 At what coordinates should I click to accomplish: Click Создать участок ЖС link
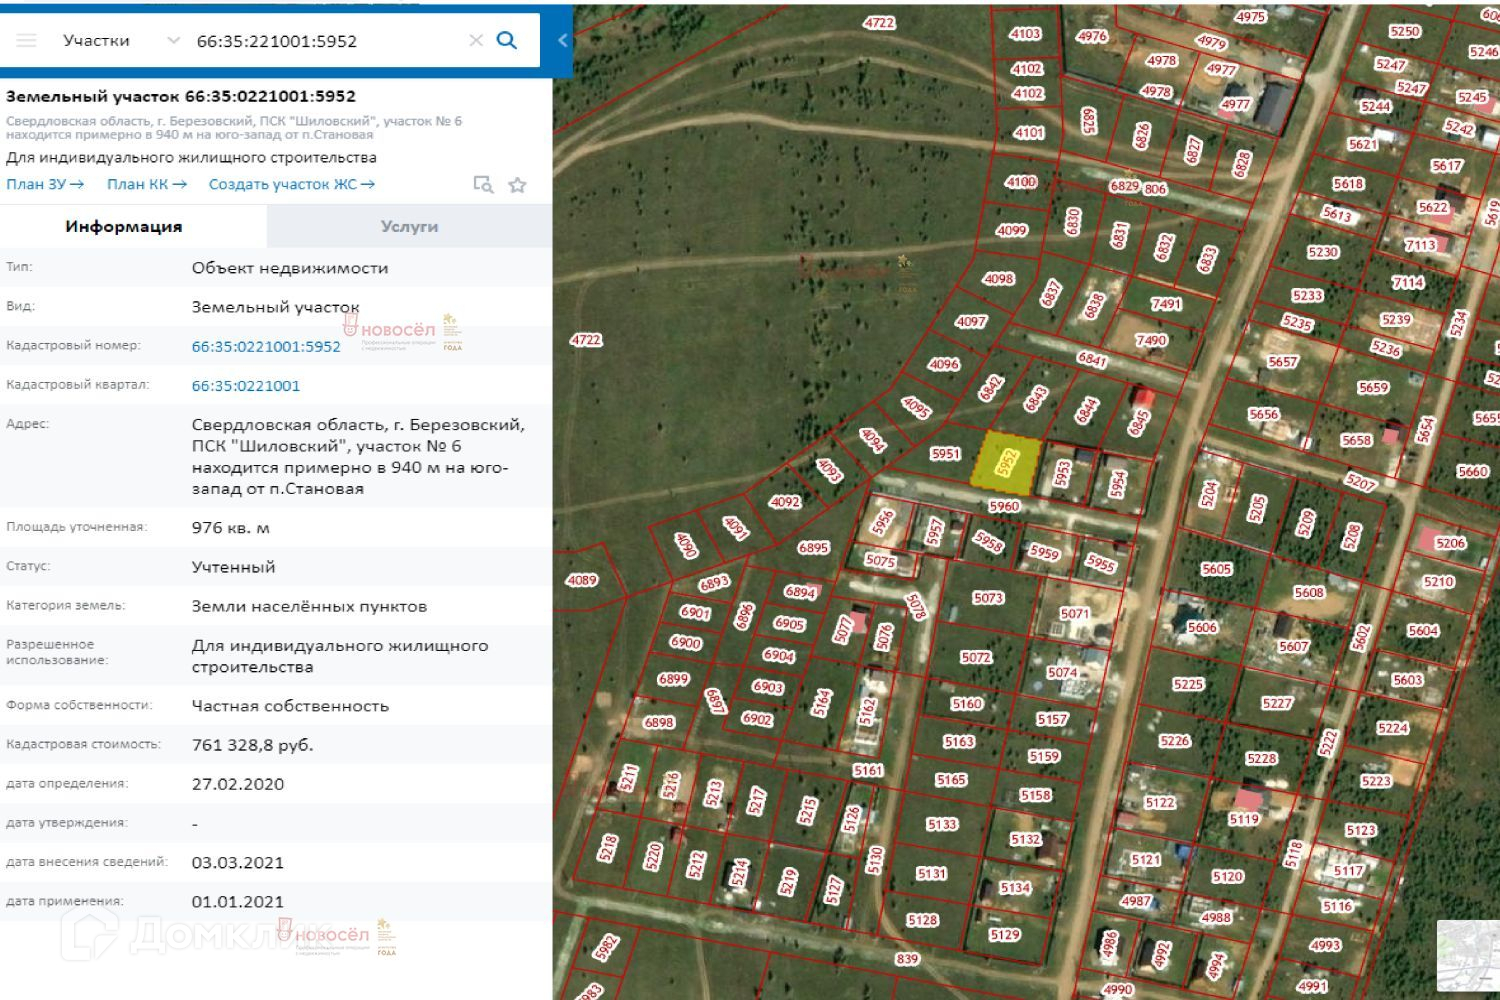click(x=292, y=184)
